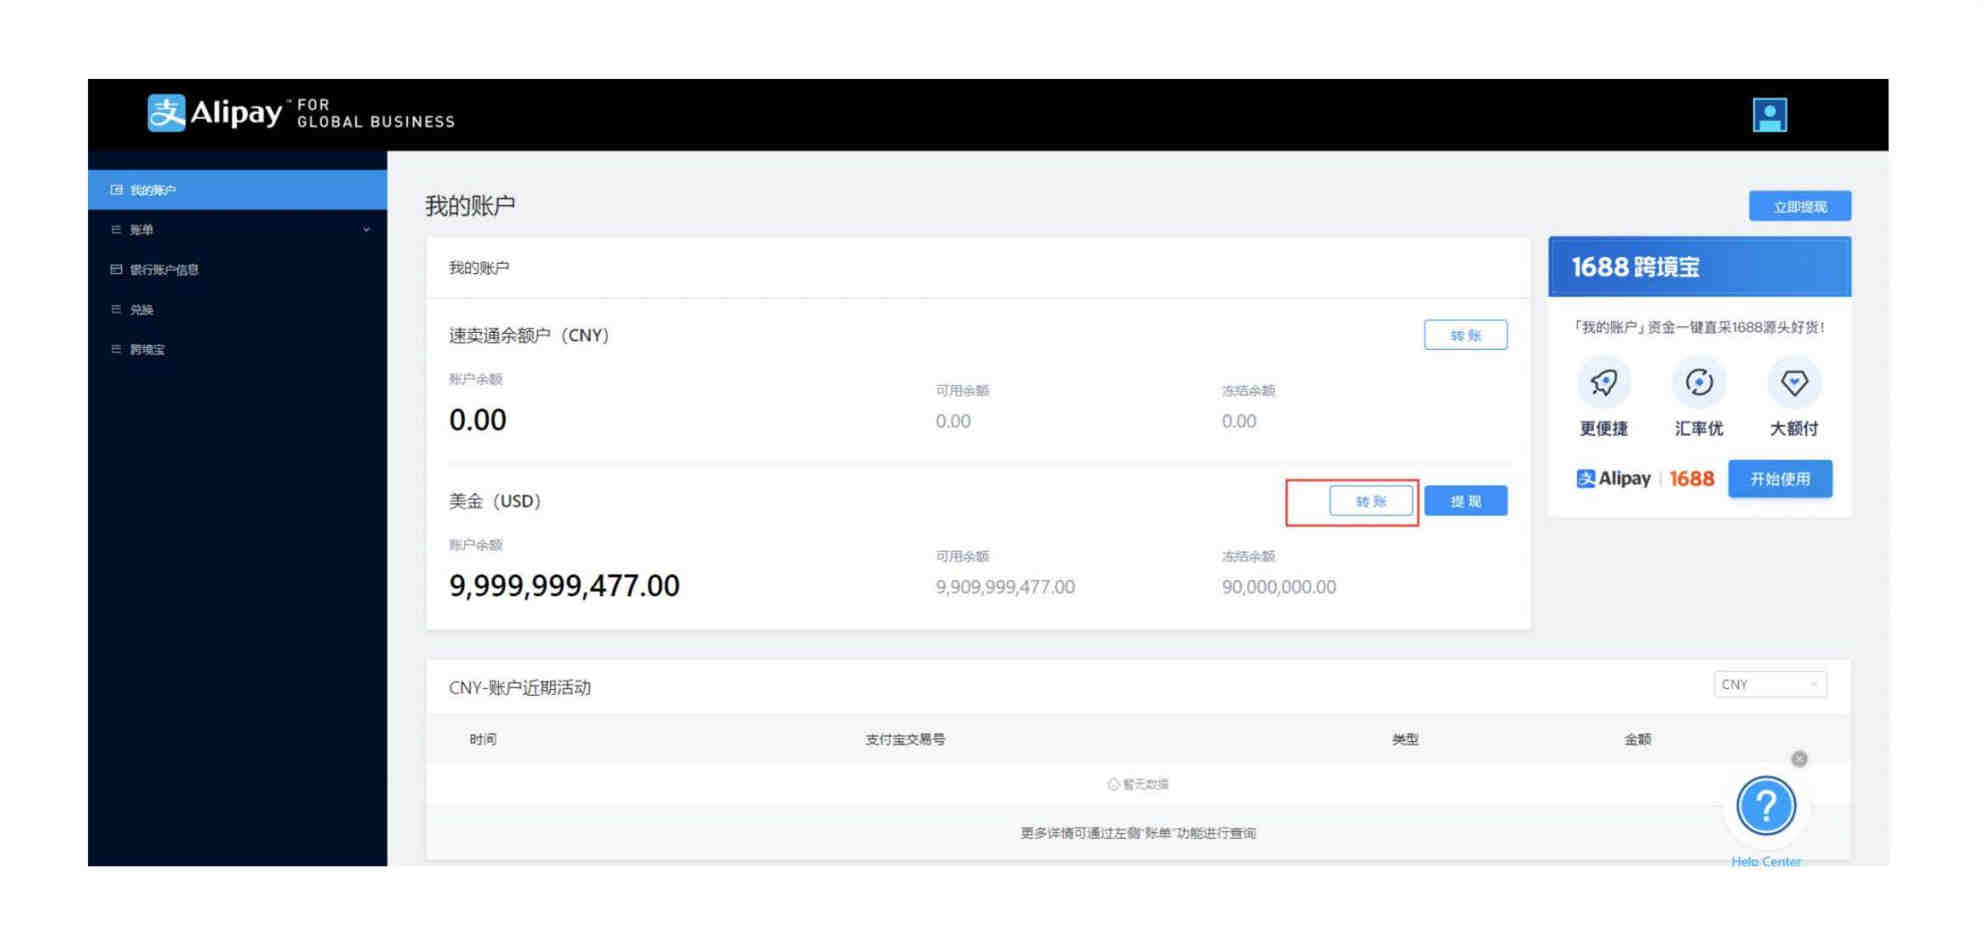
Task: Dismiss the Help Center widget with its X
Action: click(x=1799, y=759)
